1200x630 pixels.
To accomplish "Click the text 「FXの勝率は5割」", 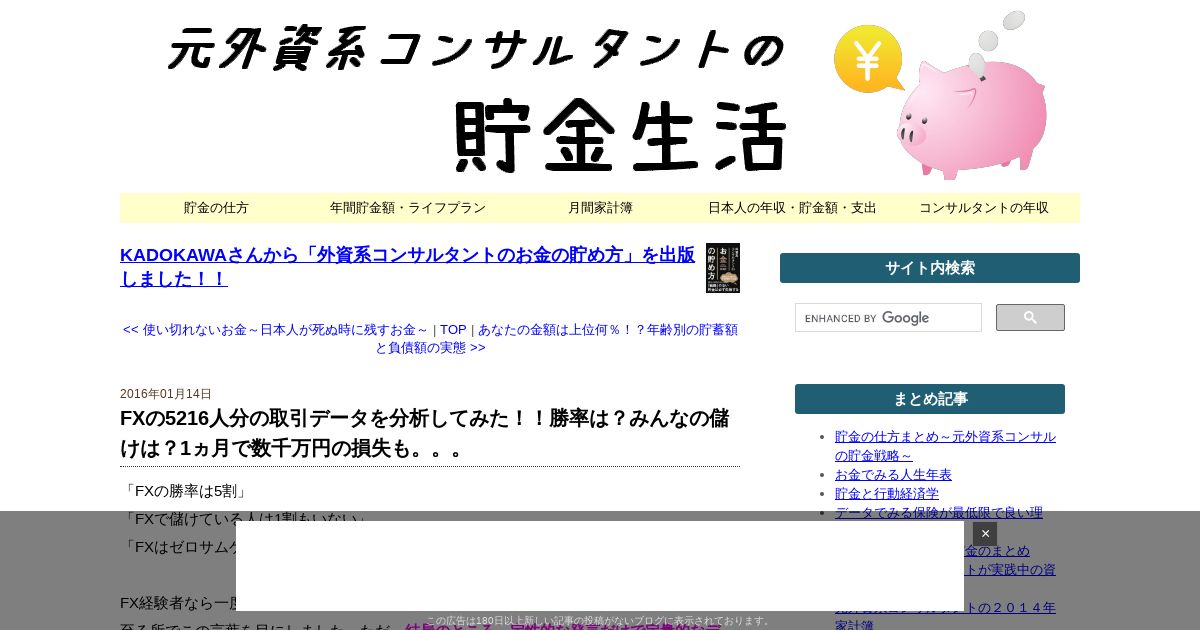I will [x=184, y=491].
